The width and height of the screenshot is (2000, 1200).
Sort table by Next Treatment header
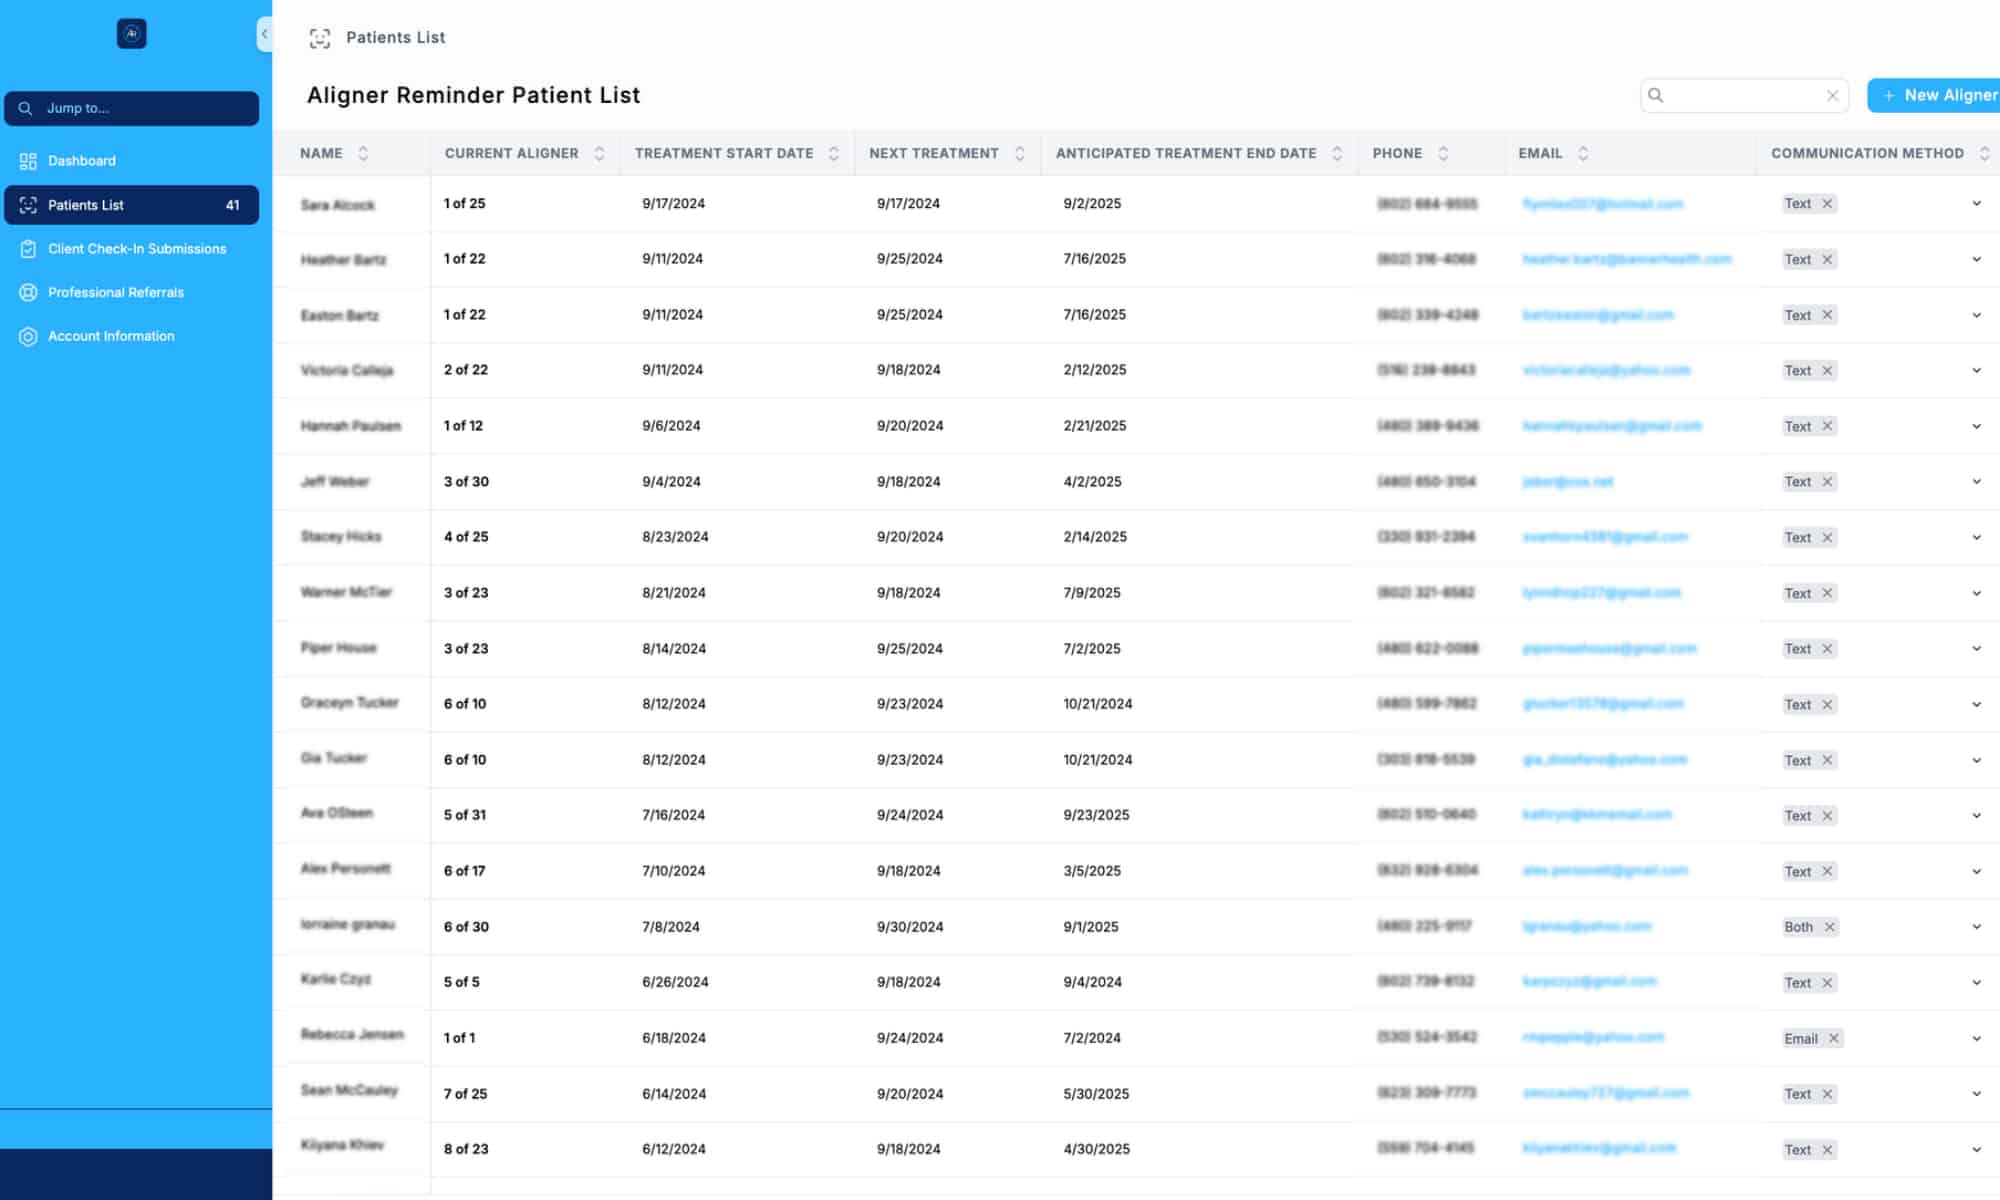tap(933, 154)
